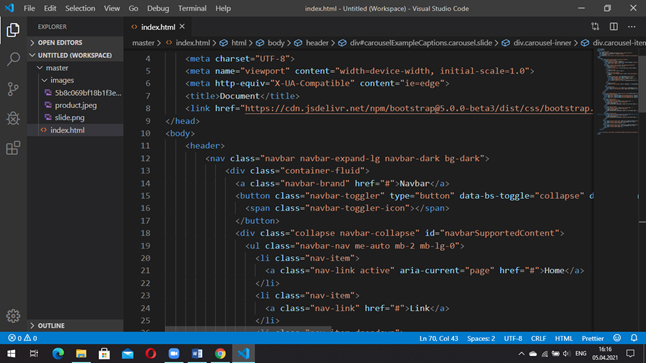Open product.jpeg in the explorer
The width and height of the screenshot is (646, 363).
pos(76,105)
